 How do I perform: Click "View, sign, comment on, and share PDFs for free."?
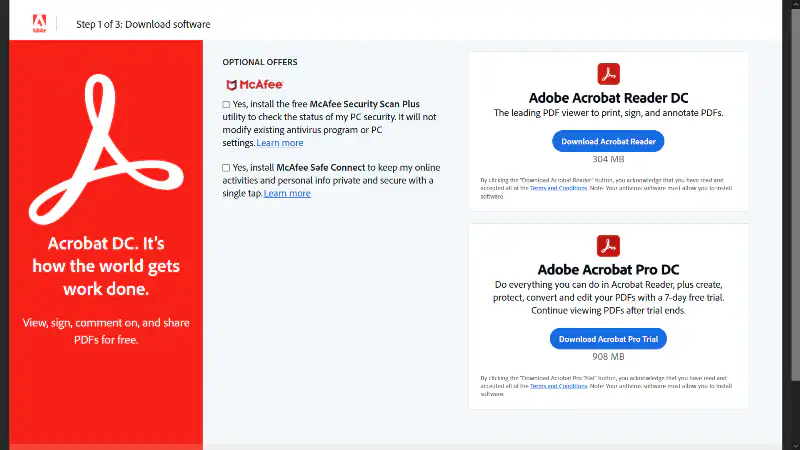tap(106, 331)
